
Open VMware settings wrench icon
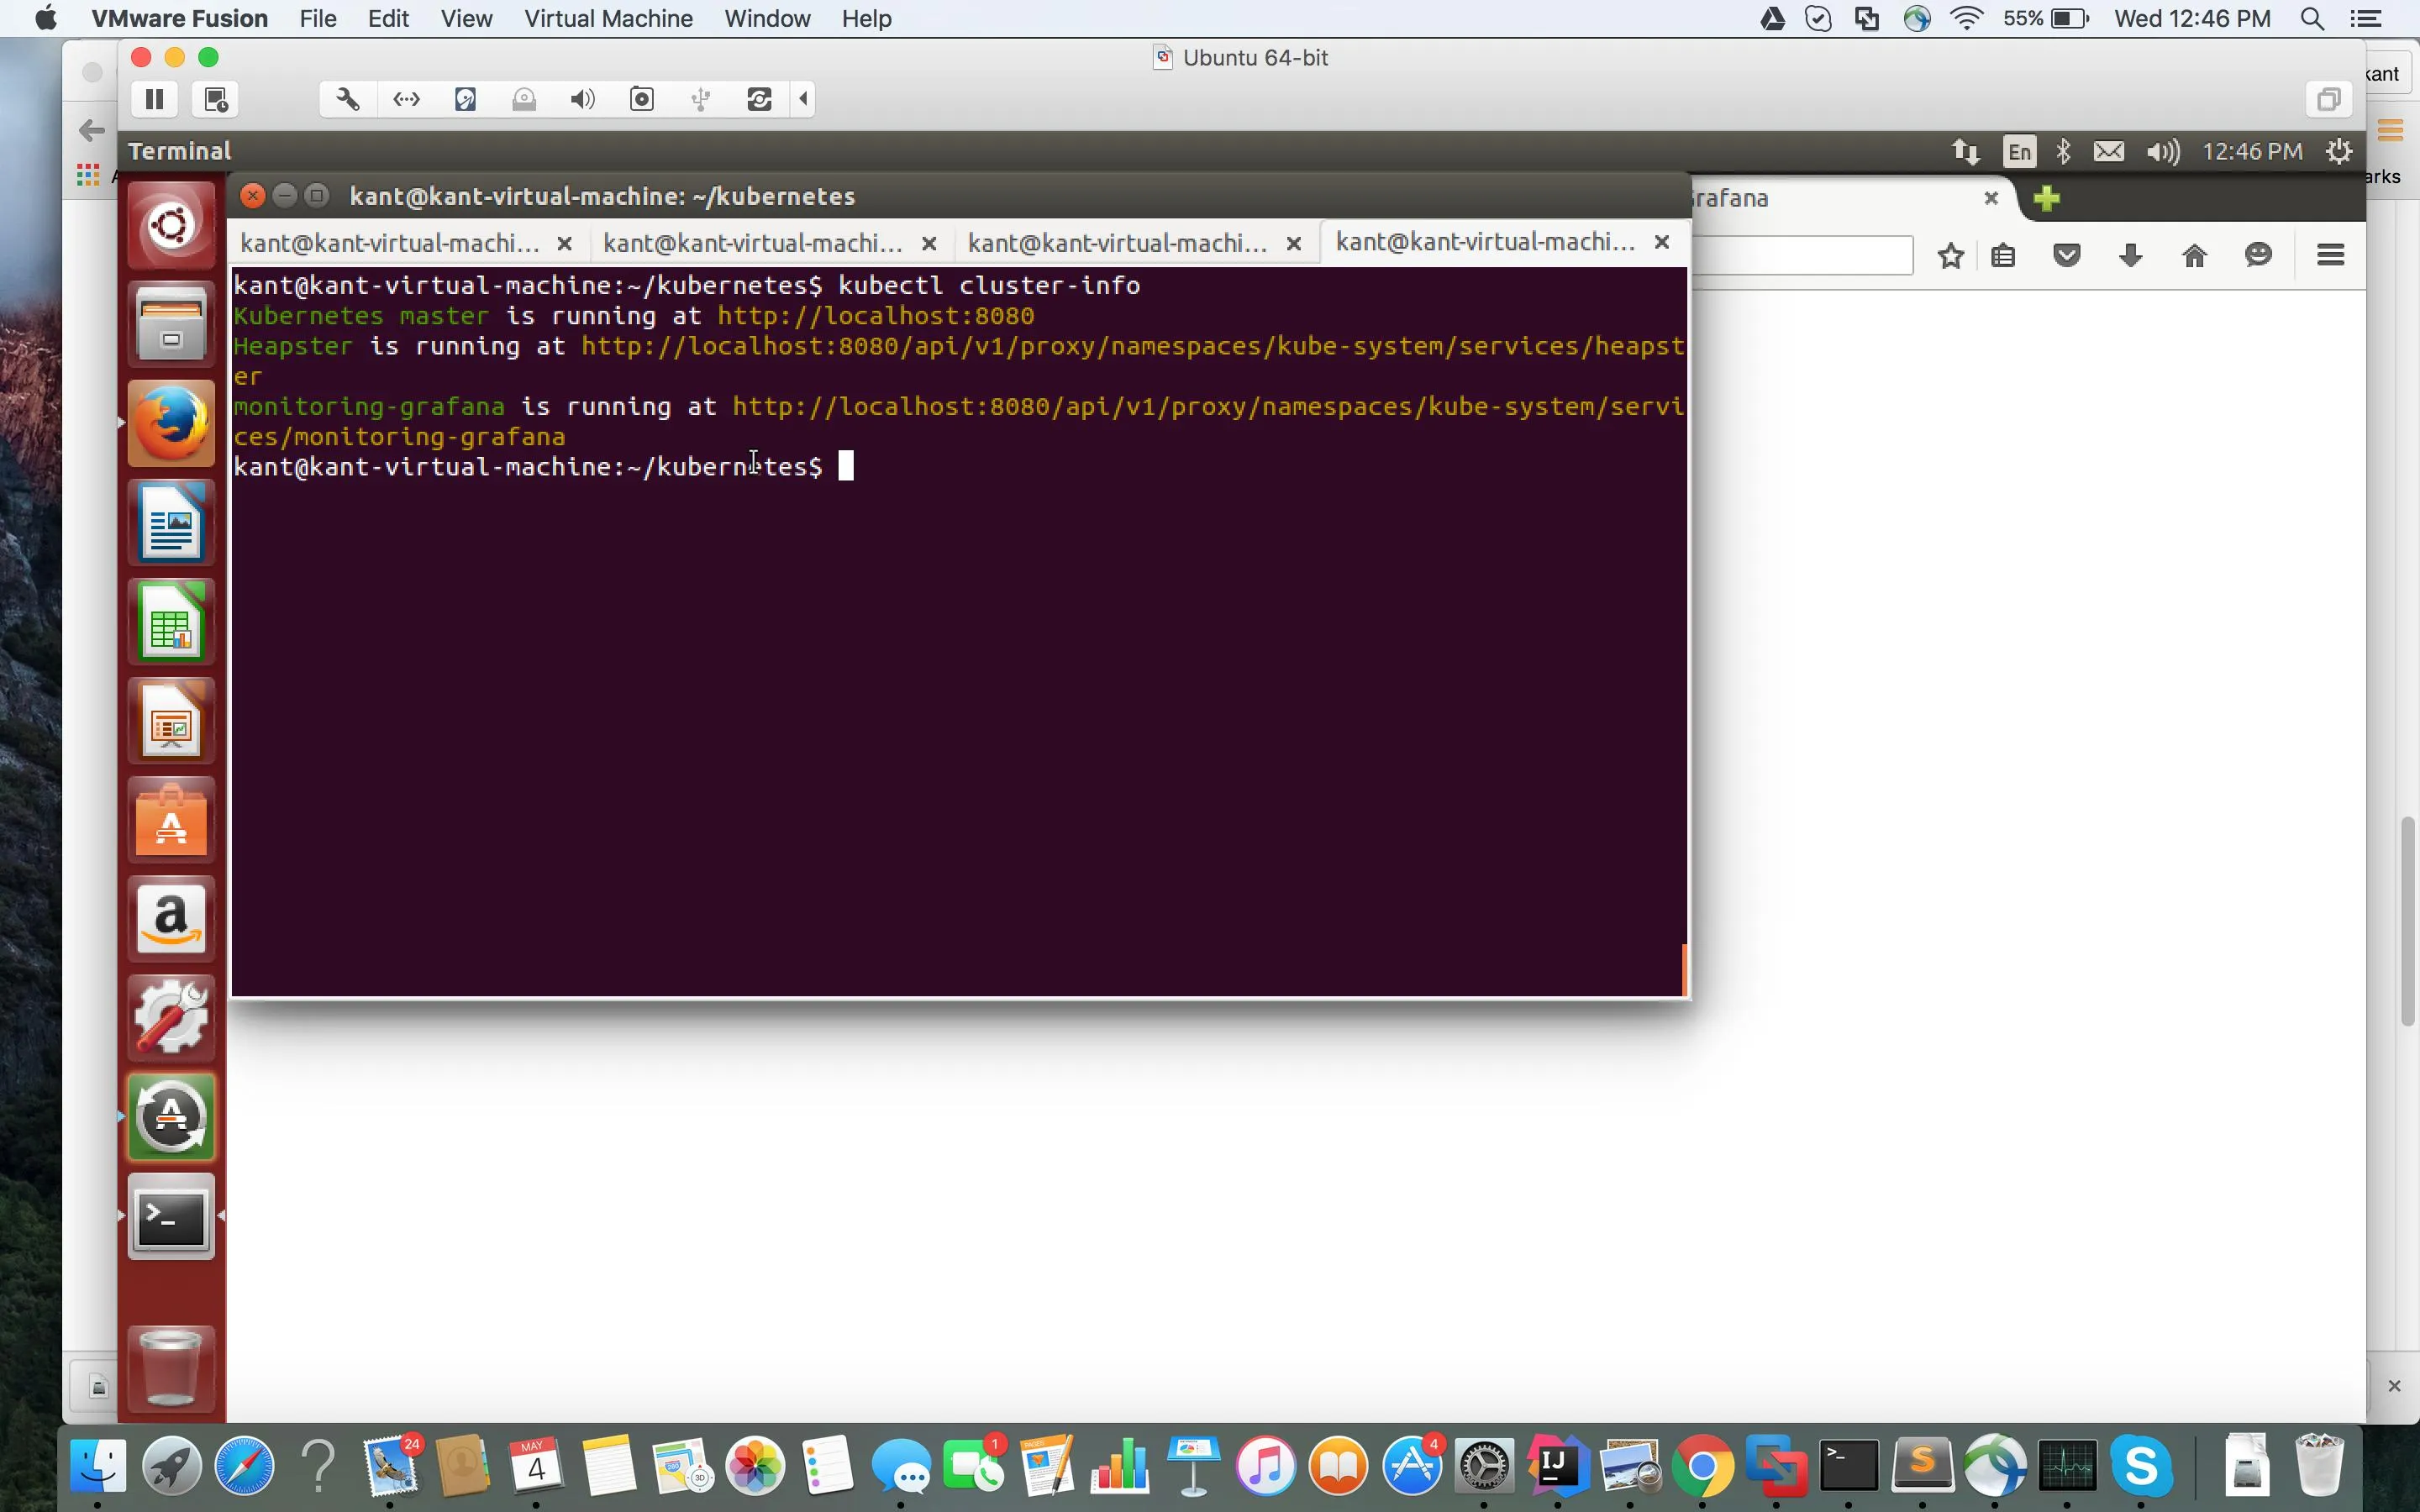tap(347, 99)
